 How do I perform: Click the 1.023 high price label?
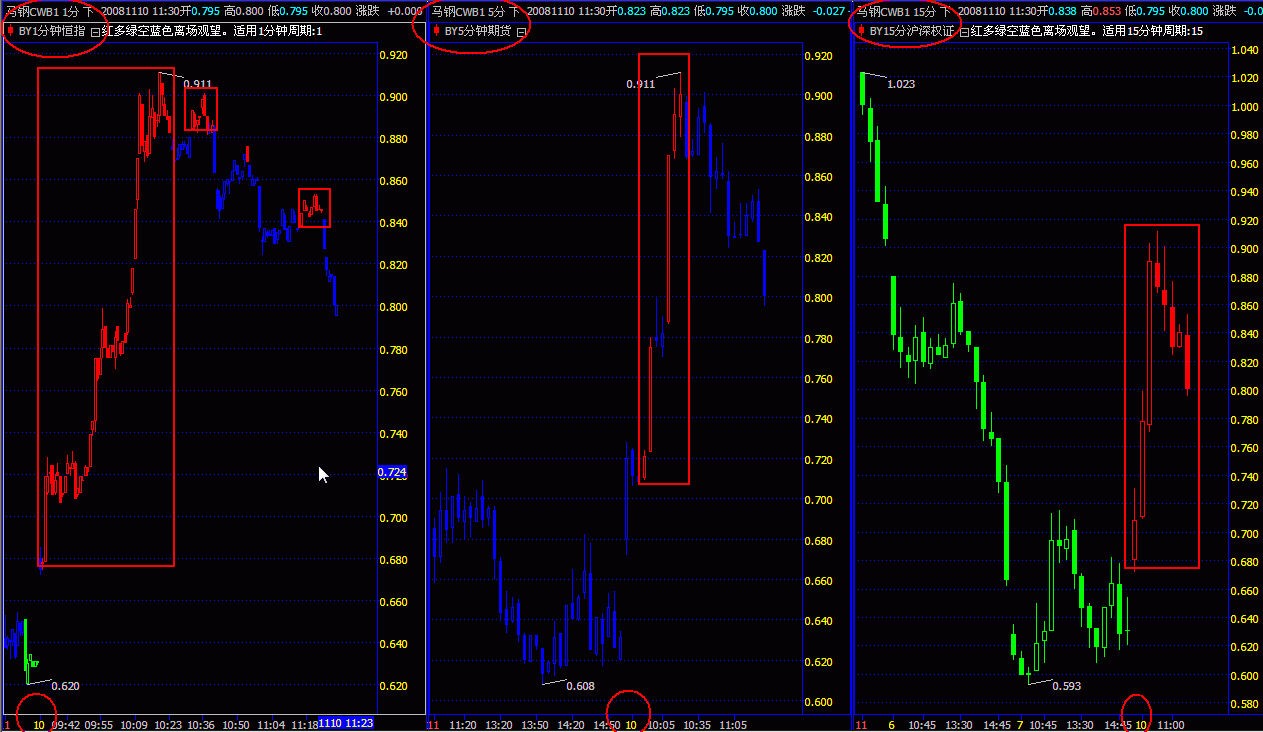[901, 84]
